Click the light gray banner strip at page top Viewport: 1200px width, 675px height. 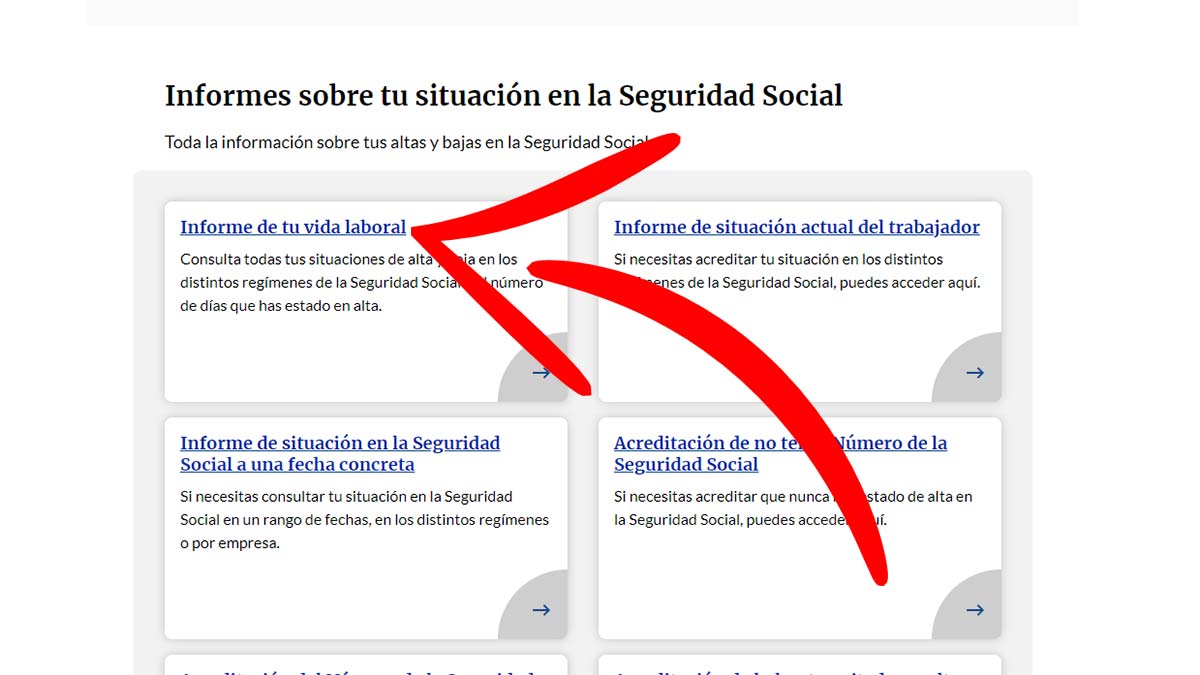tap(582, 12)
